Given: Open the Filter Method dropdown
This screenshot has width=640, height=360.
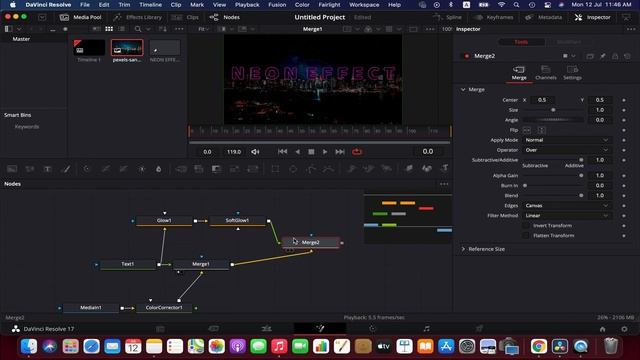Looking at the screenshot, I should [567, 216].
